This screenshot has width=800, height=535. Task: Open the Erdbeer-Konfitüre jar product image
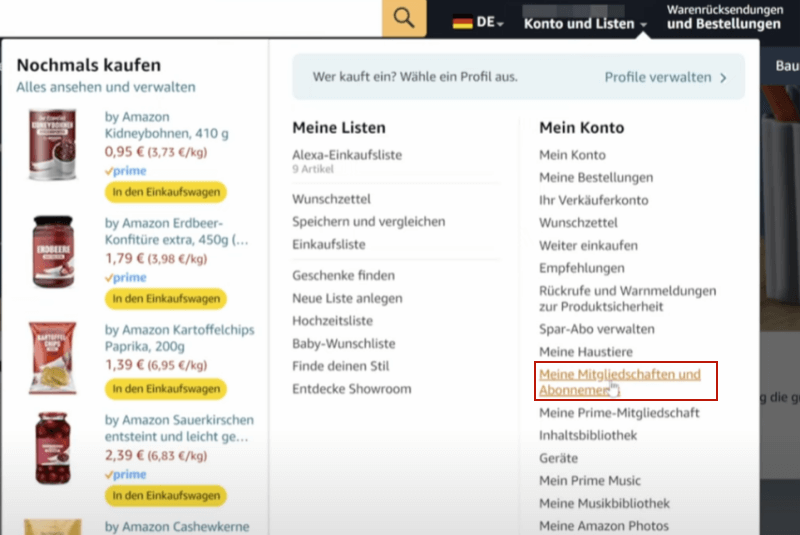(54, 253)
